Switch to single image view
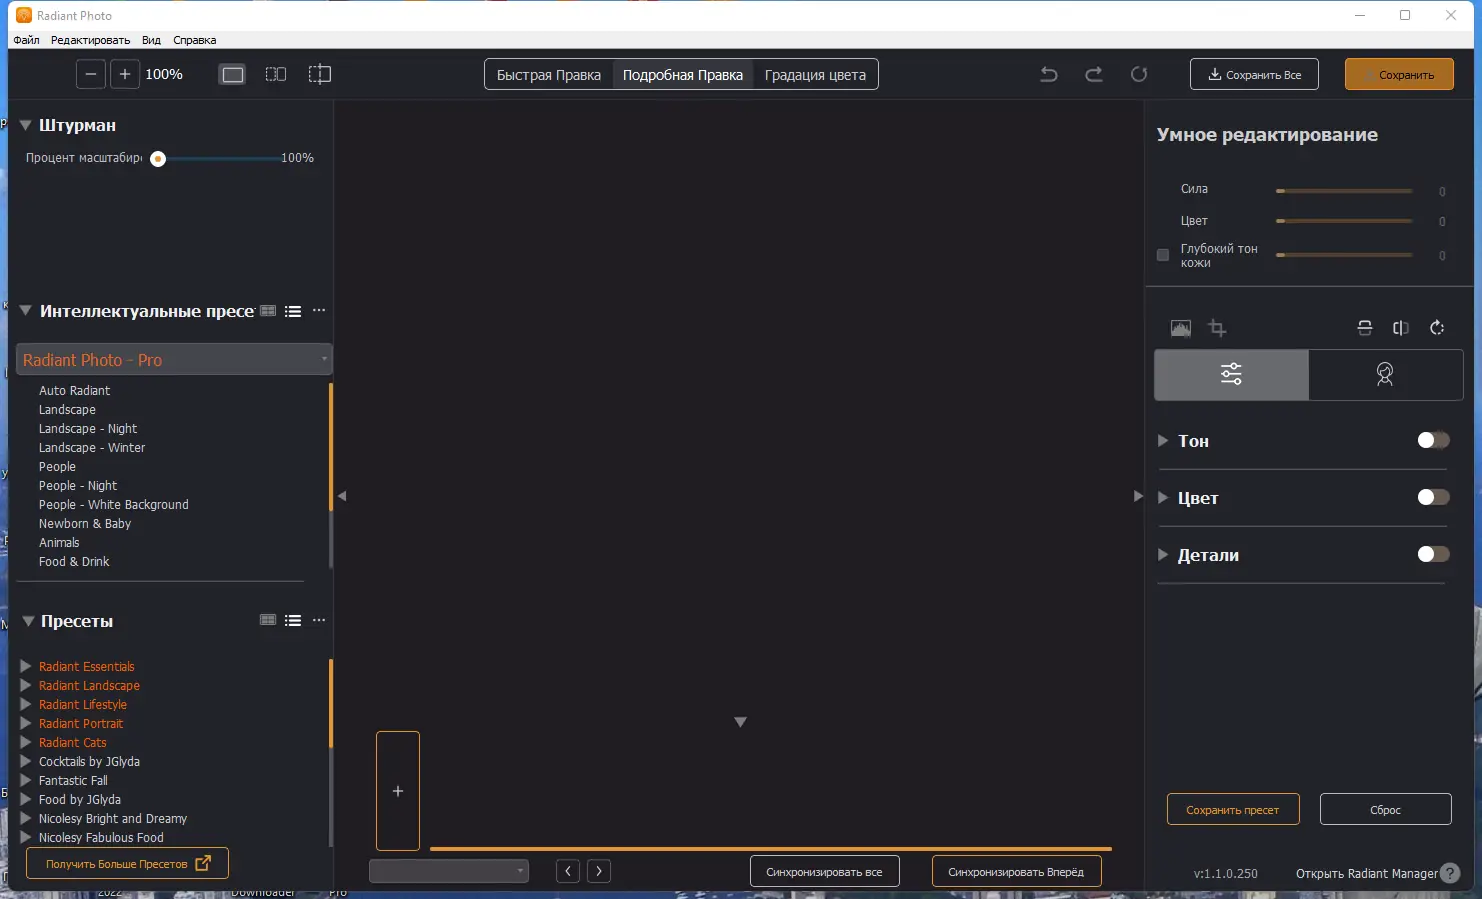Viewport: 1482px width, 899px height. coord(232,74)
